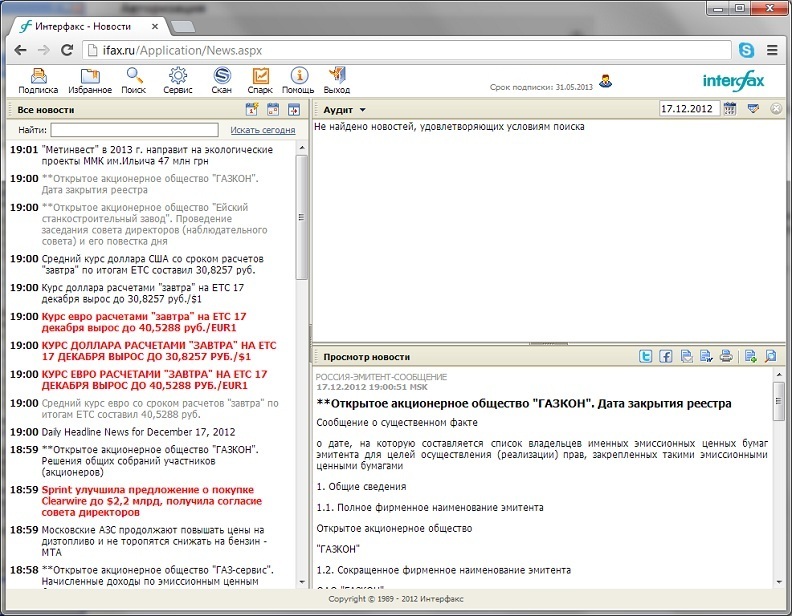
Task: Click the Все новости panel title
Action: point(45,110)
